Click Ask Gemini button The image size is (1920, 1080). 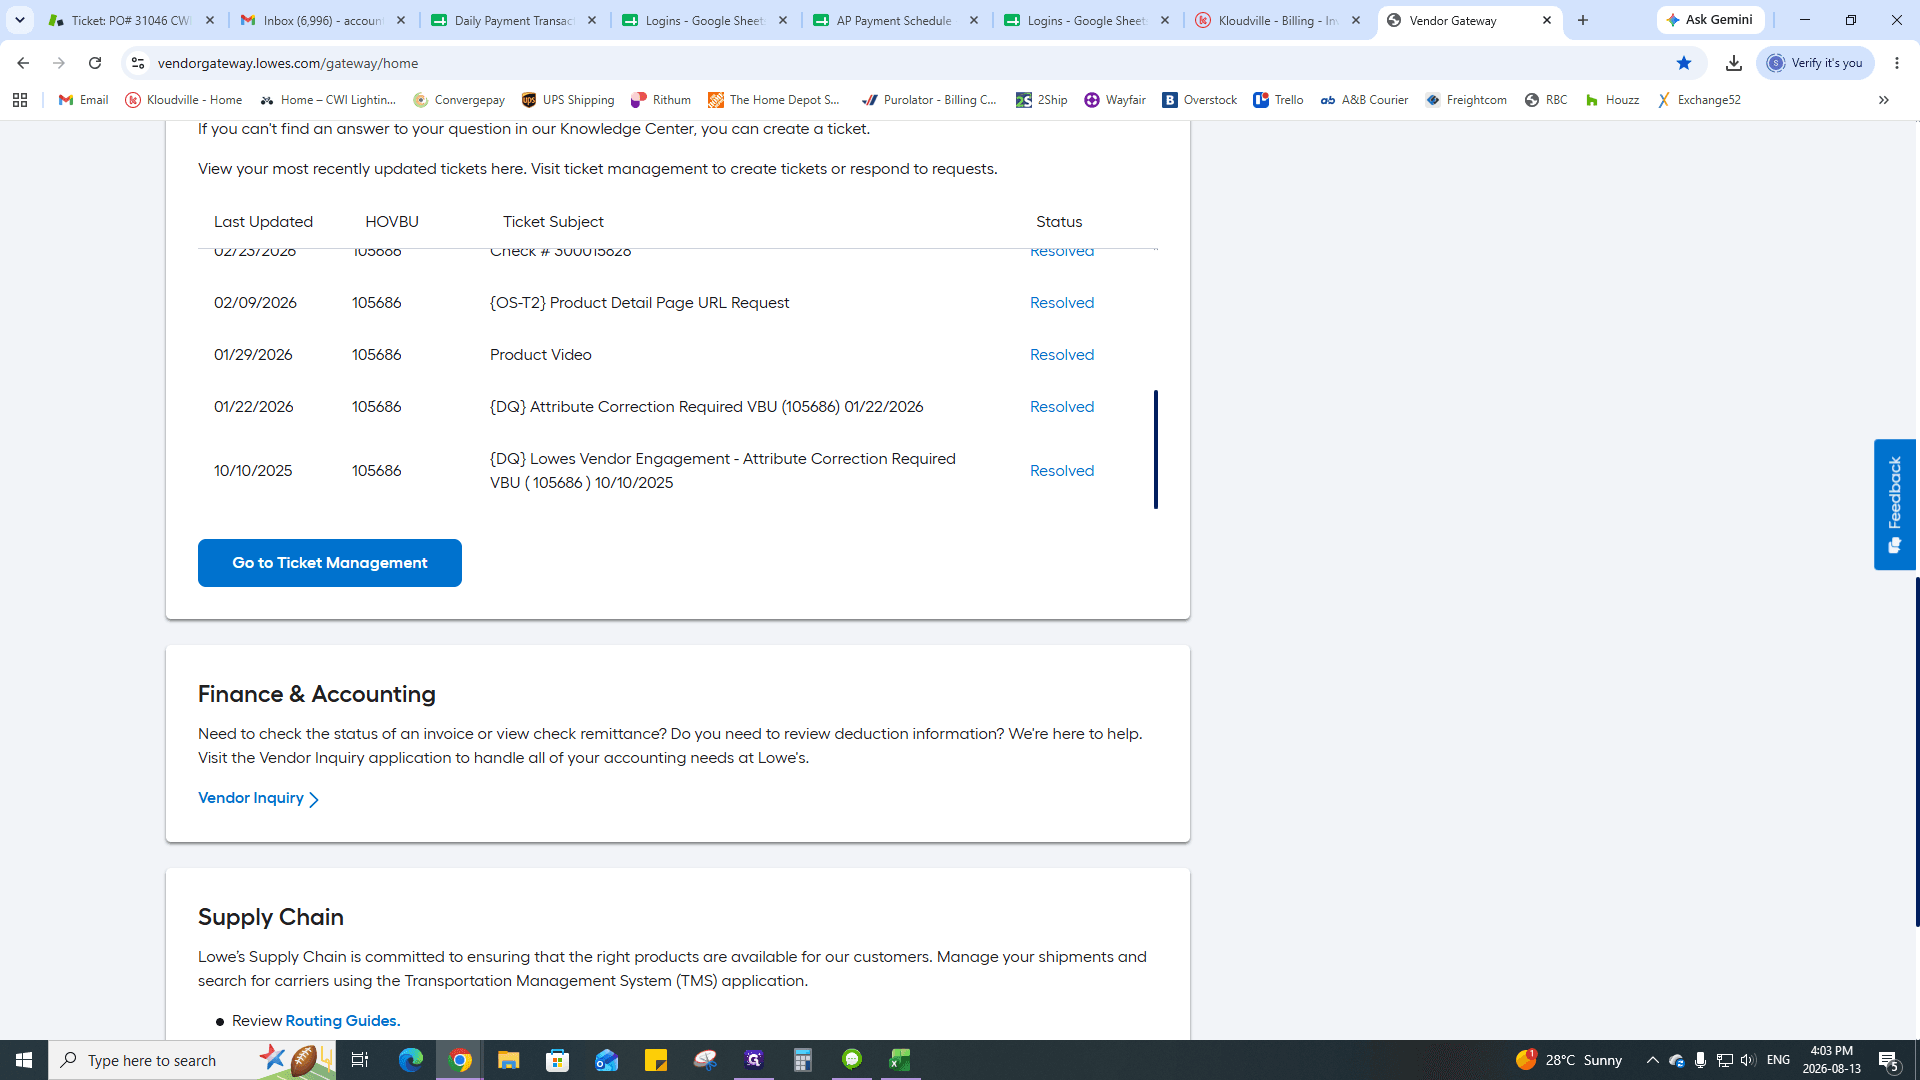(1710, 20)
